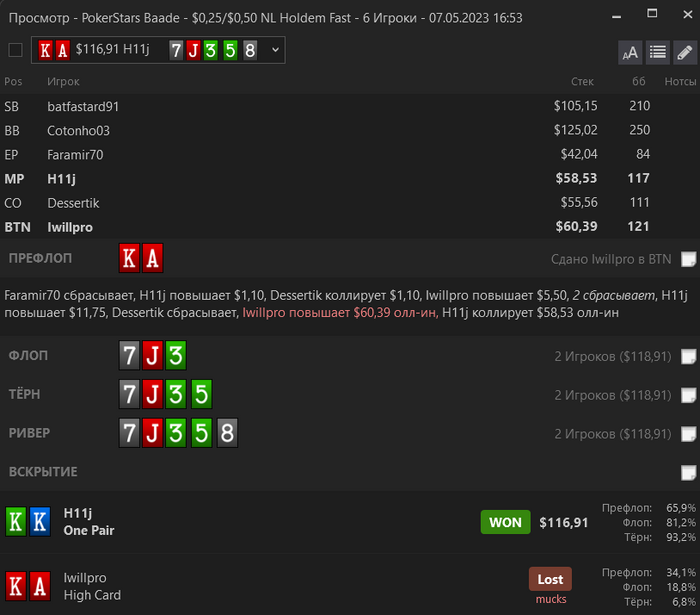Click the Игрок column header
The height and width of the screenshot is (615, 700).
tap(63, 82)
